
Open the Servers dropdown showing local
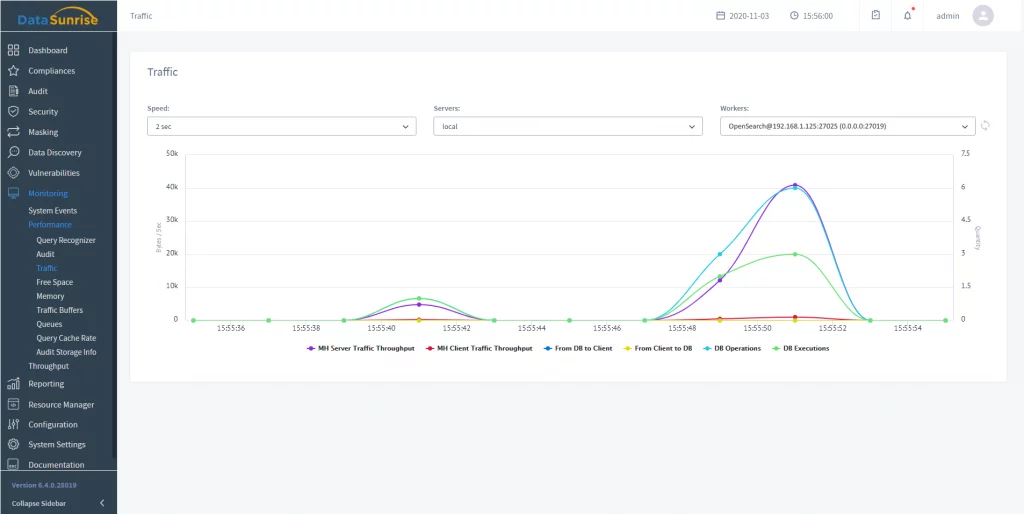point(567,127)
